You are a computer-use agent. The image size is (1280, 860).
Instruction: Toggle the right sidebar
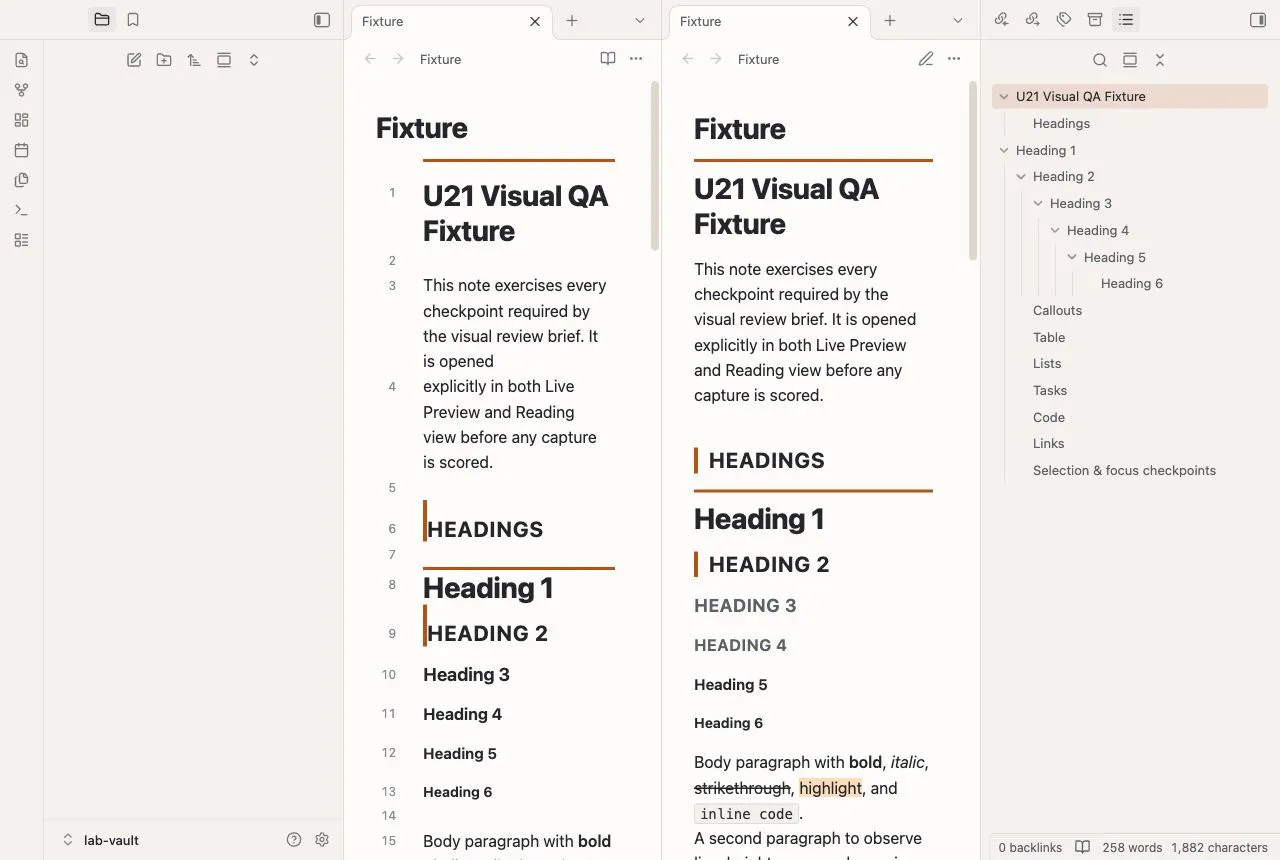[x=1258, y=20]
